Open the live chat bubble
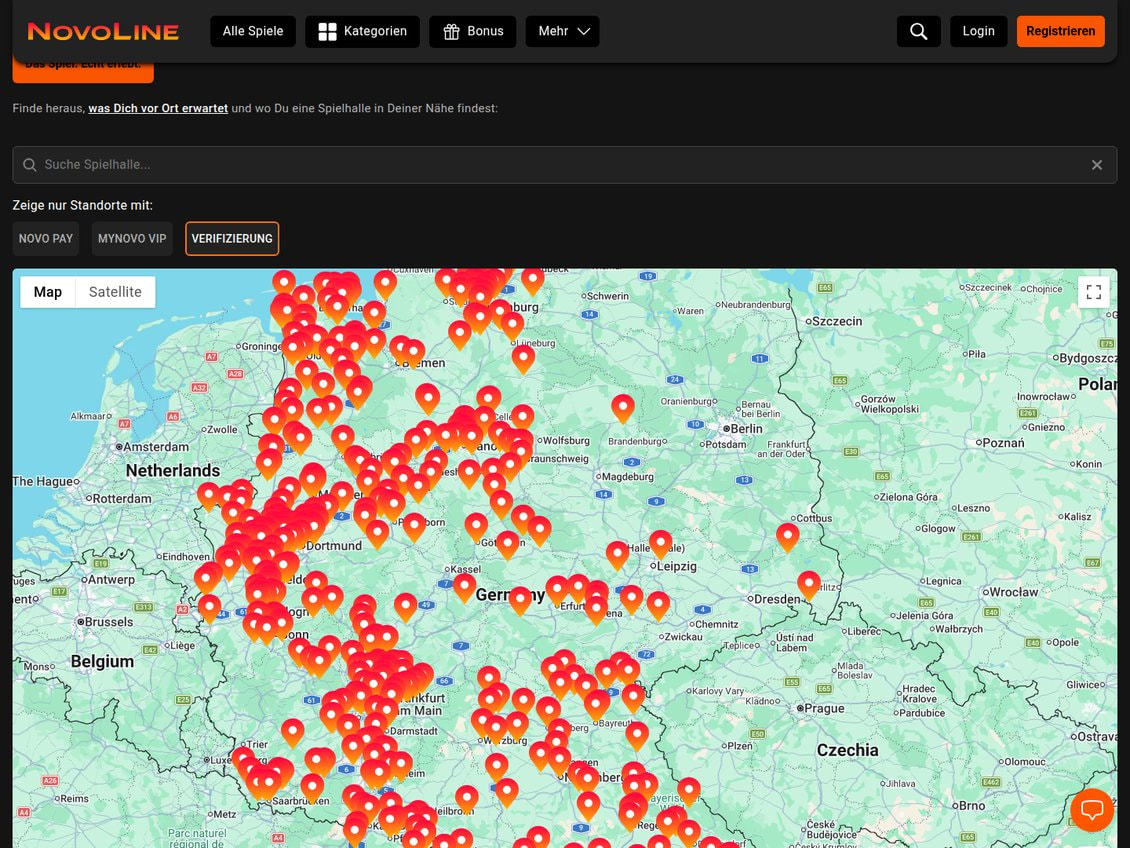 [x=1093, y=810]
